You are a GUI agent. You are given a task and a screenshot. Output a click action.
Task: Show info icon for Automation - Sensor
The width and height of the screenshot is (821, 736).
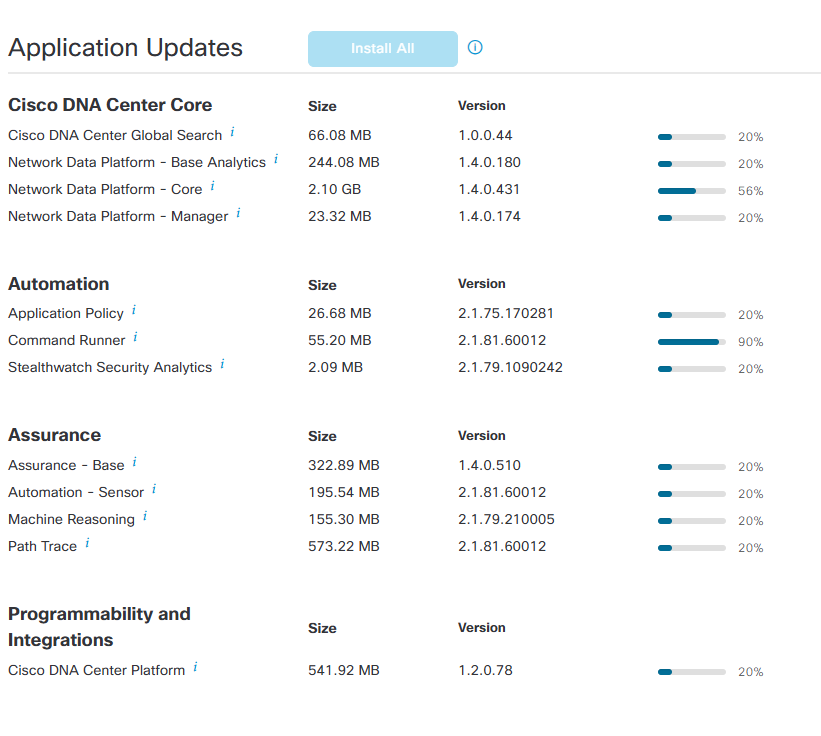pyautogui.click(x=154, y=489)
